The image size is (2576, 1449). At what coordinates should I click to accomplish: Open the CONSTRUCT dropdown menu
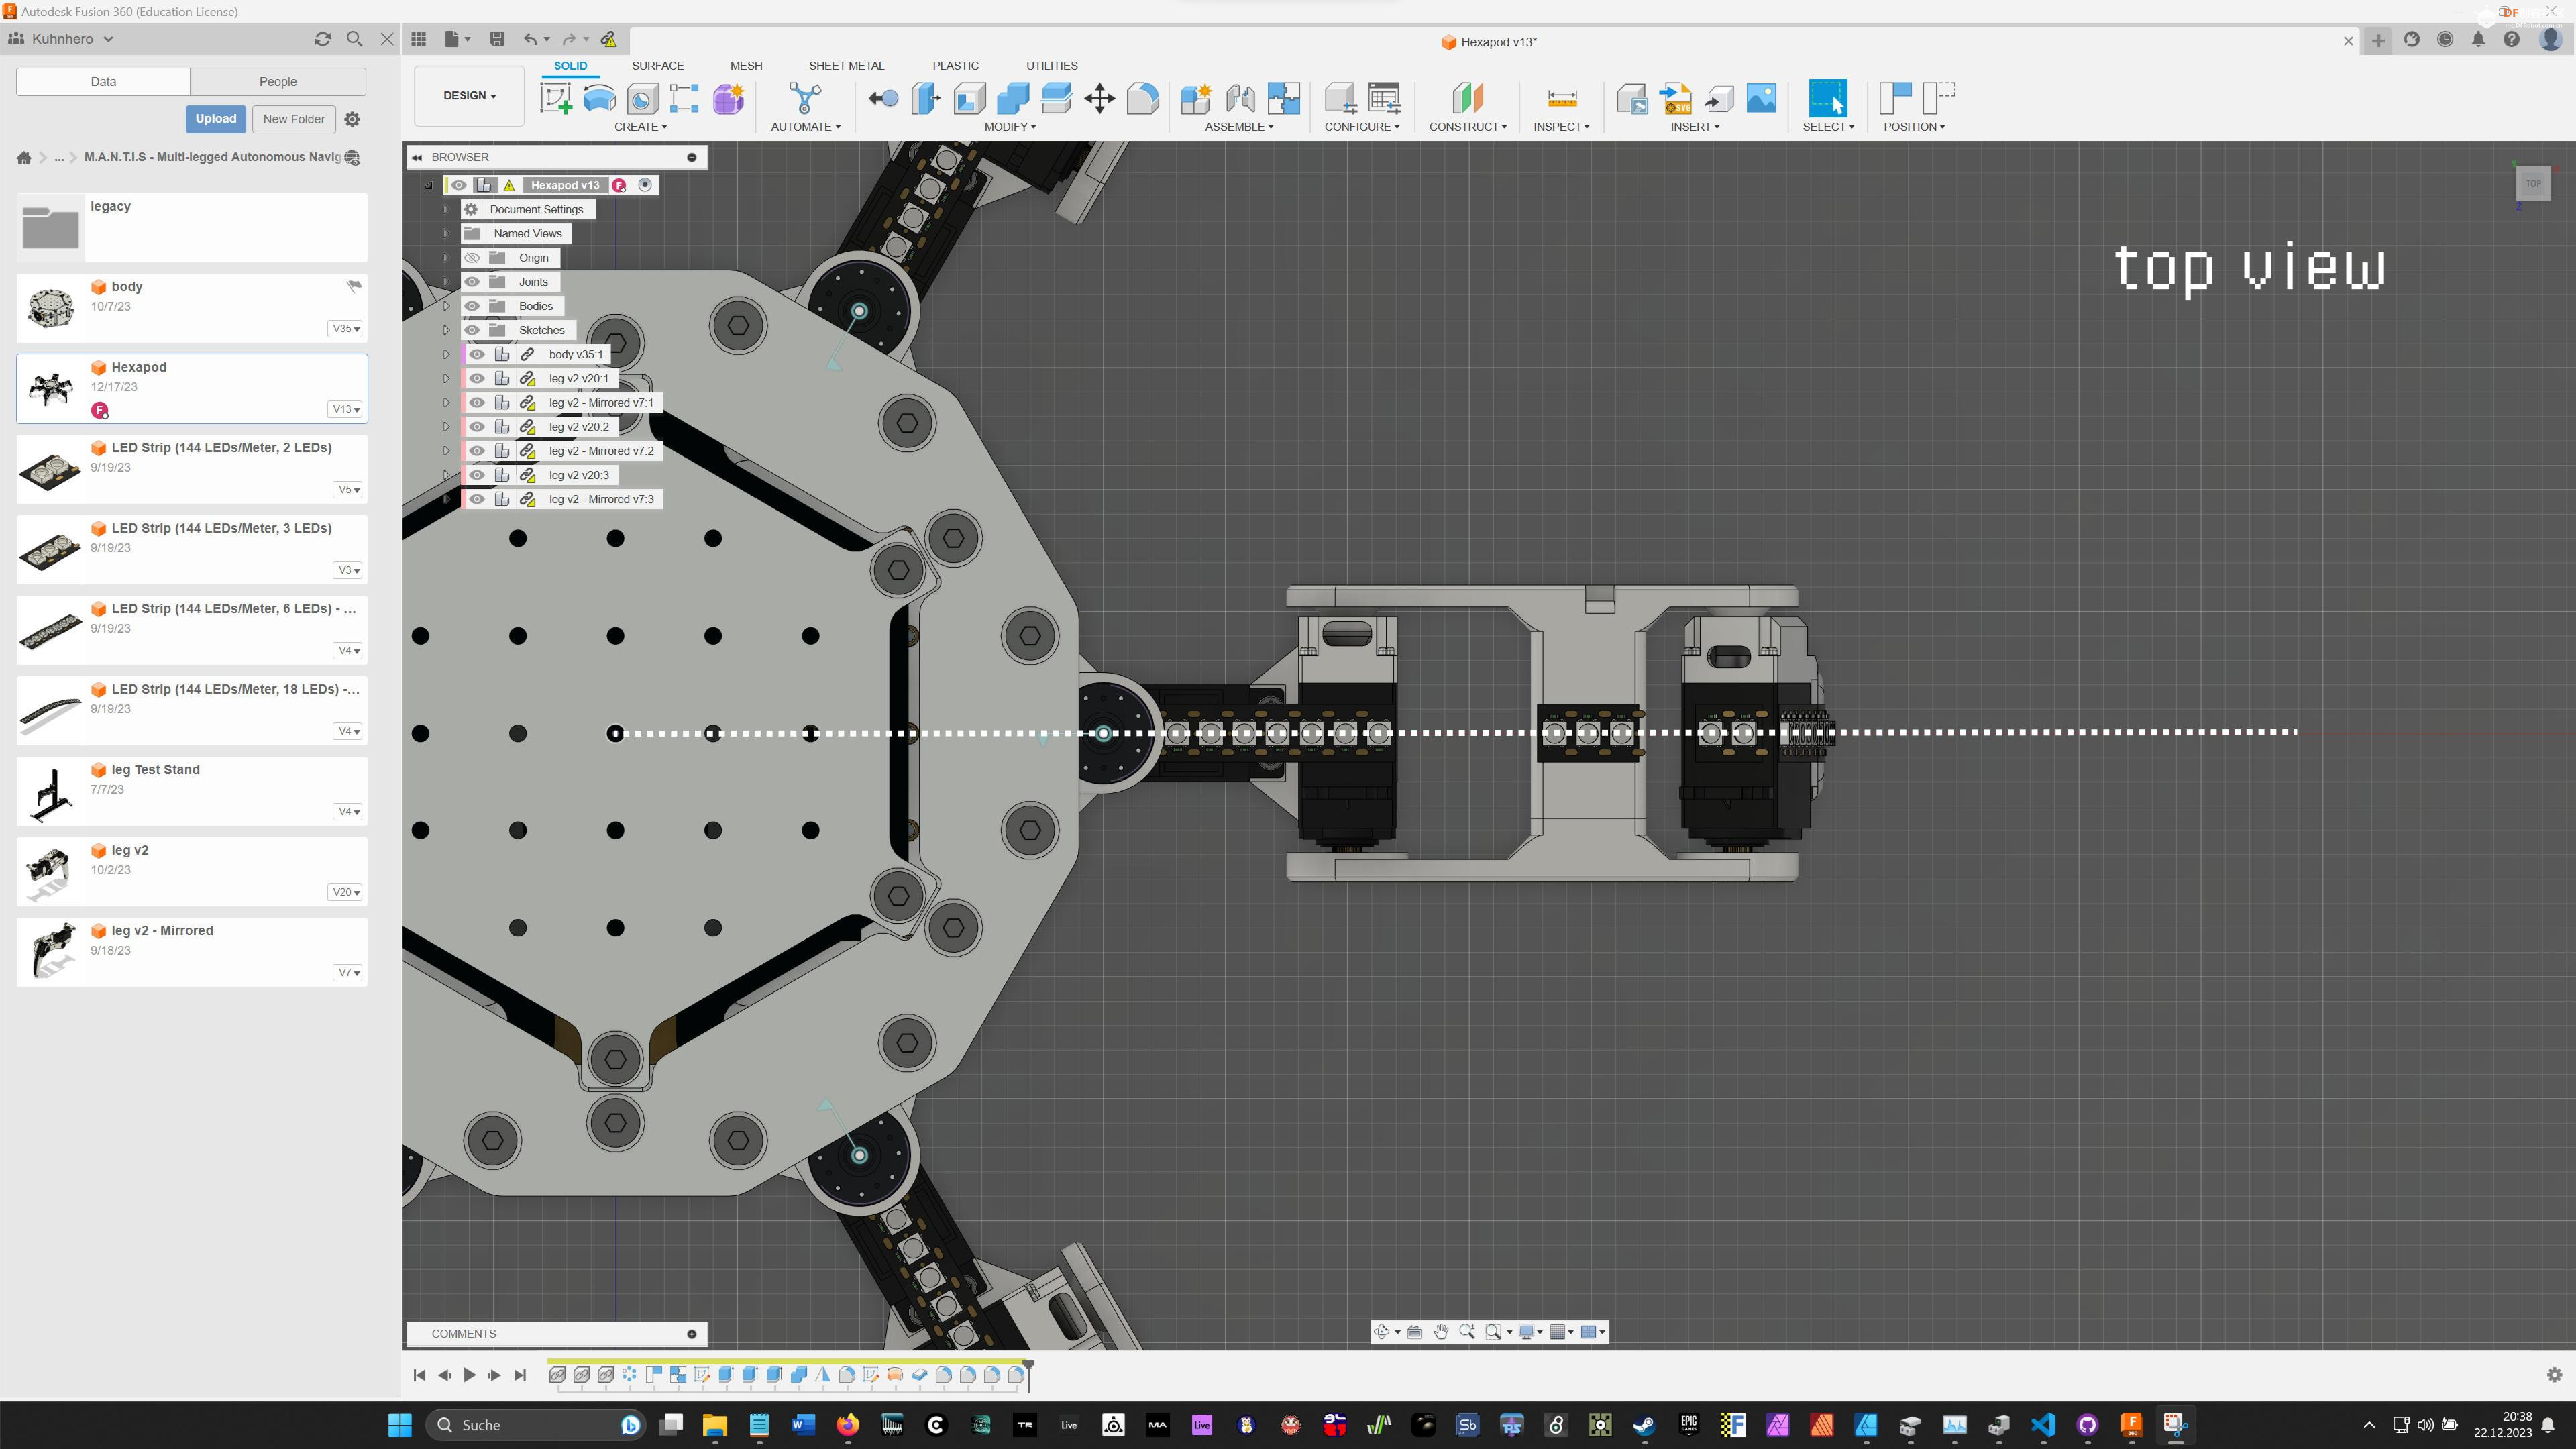coord(1468,127)
